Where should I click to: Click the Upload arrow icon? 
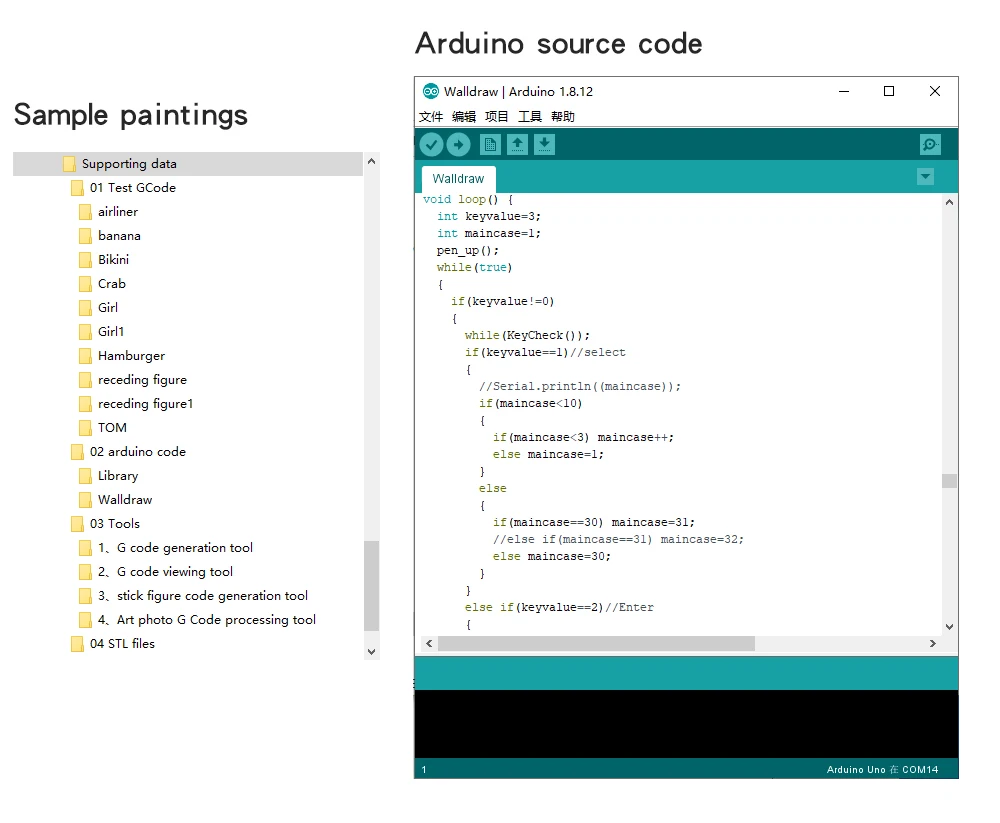458,145
